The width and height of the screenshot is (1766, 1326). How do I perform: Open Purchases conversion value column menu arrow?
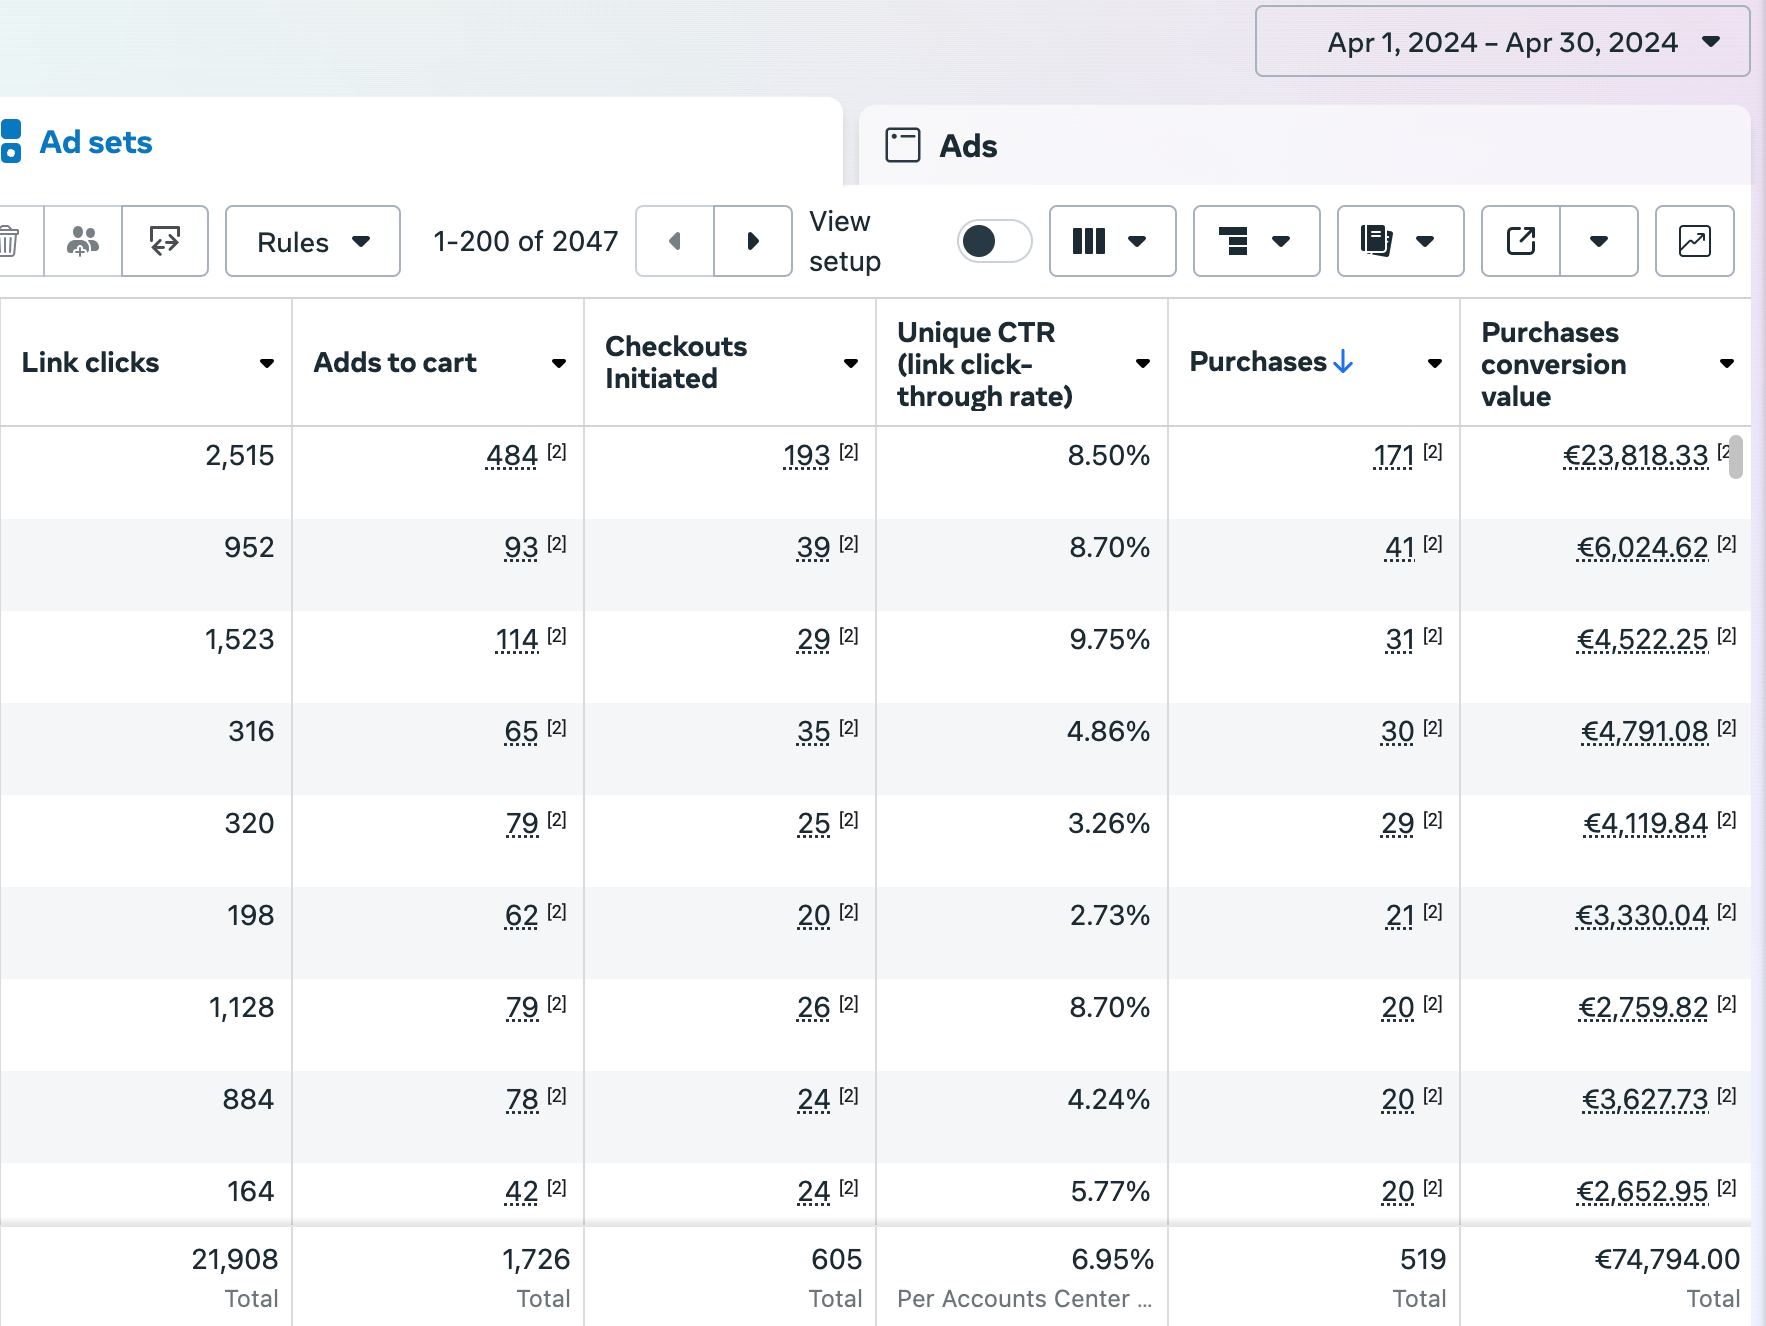[1727, 363]
